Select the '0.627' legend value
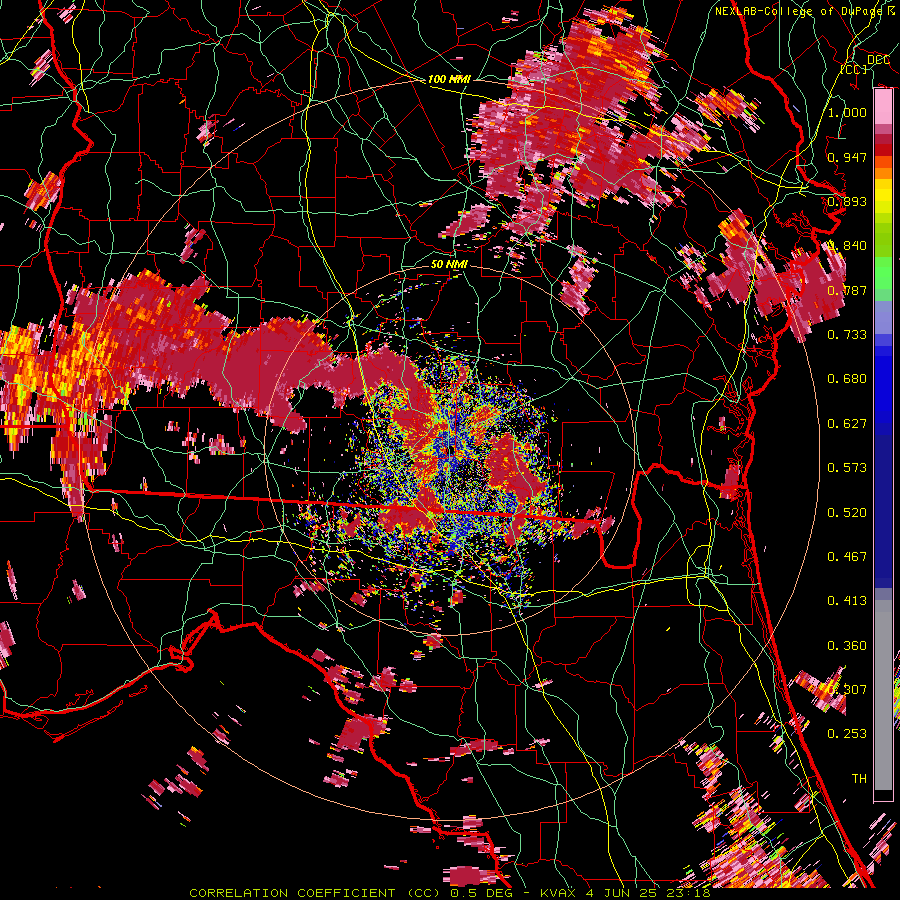The image size is (900, 900). click(847, 424)
